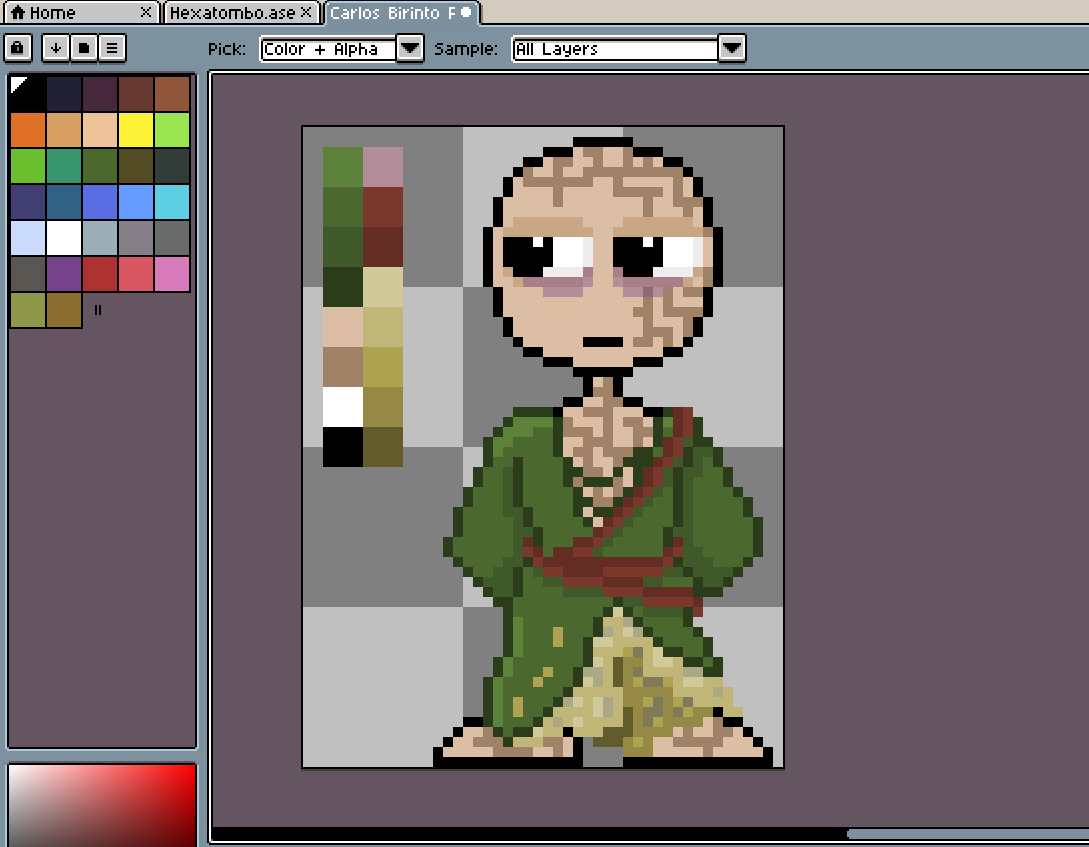Close the Hexatombo.ase tab
This screenshot has width=1089, height=847.
coord(306,12)
